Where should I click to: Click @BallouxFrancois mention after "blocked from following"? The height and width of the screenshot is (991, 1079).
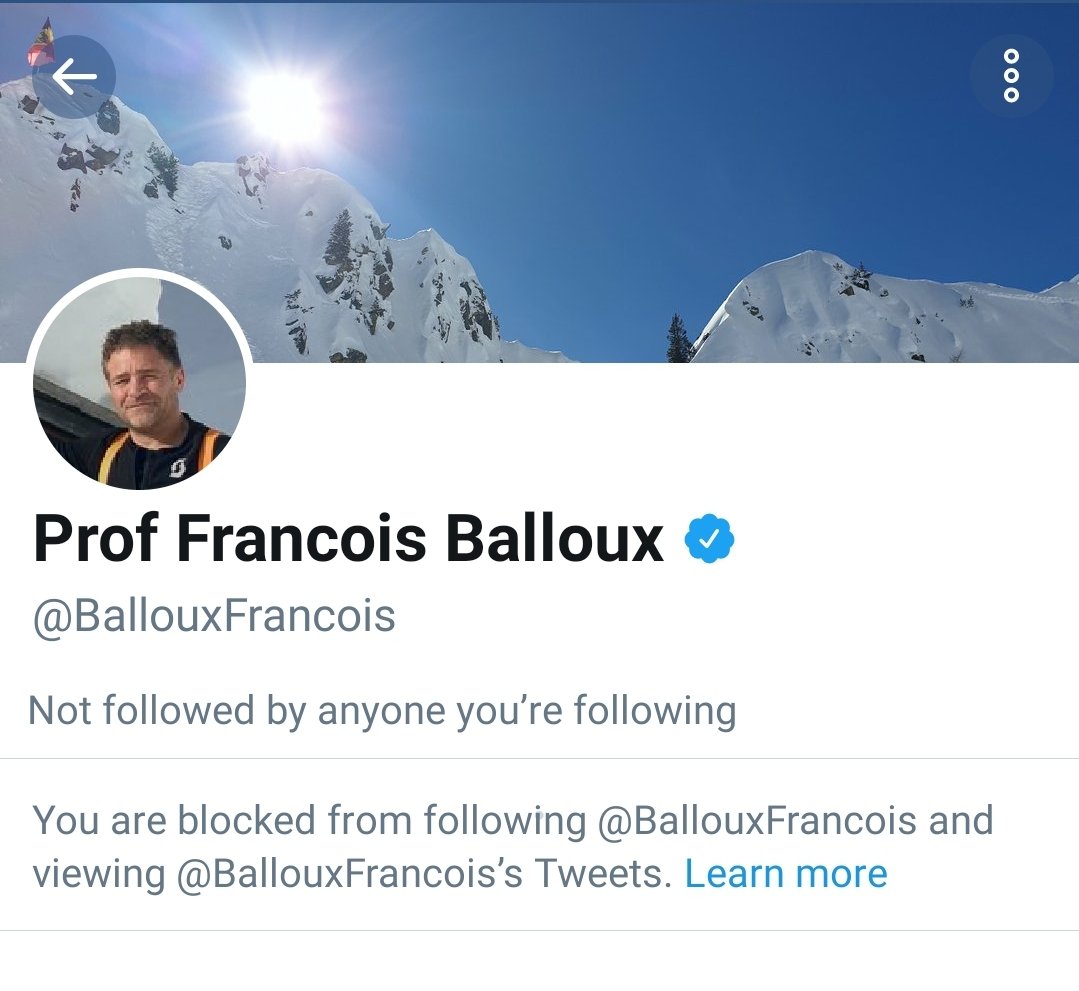757,820
